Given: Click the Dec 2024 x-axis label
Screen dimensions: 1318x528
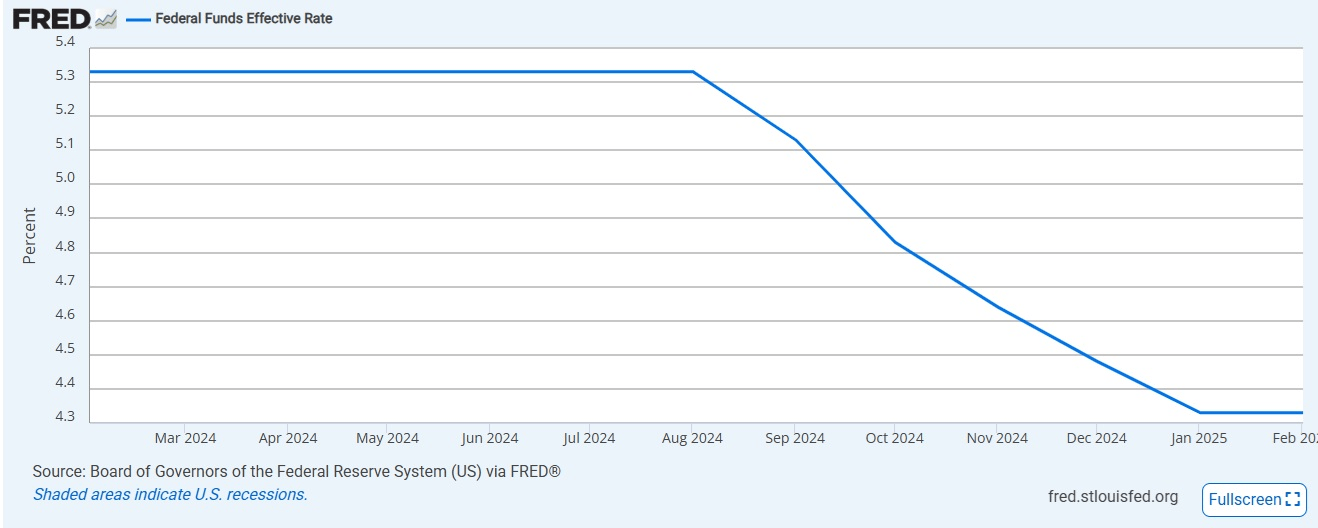Looking at the screenshot, I should [x=1096, y=438].
